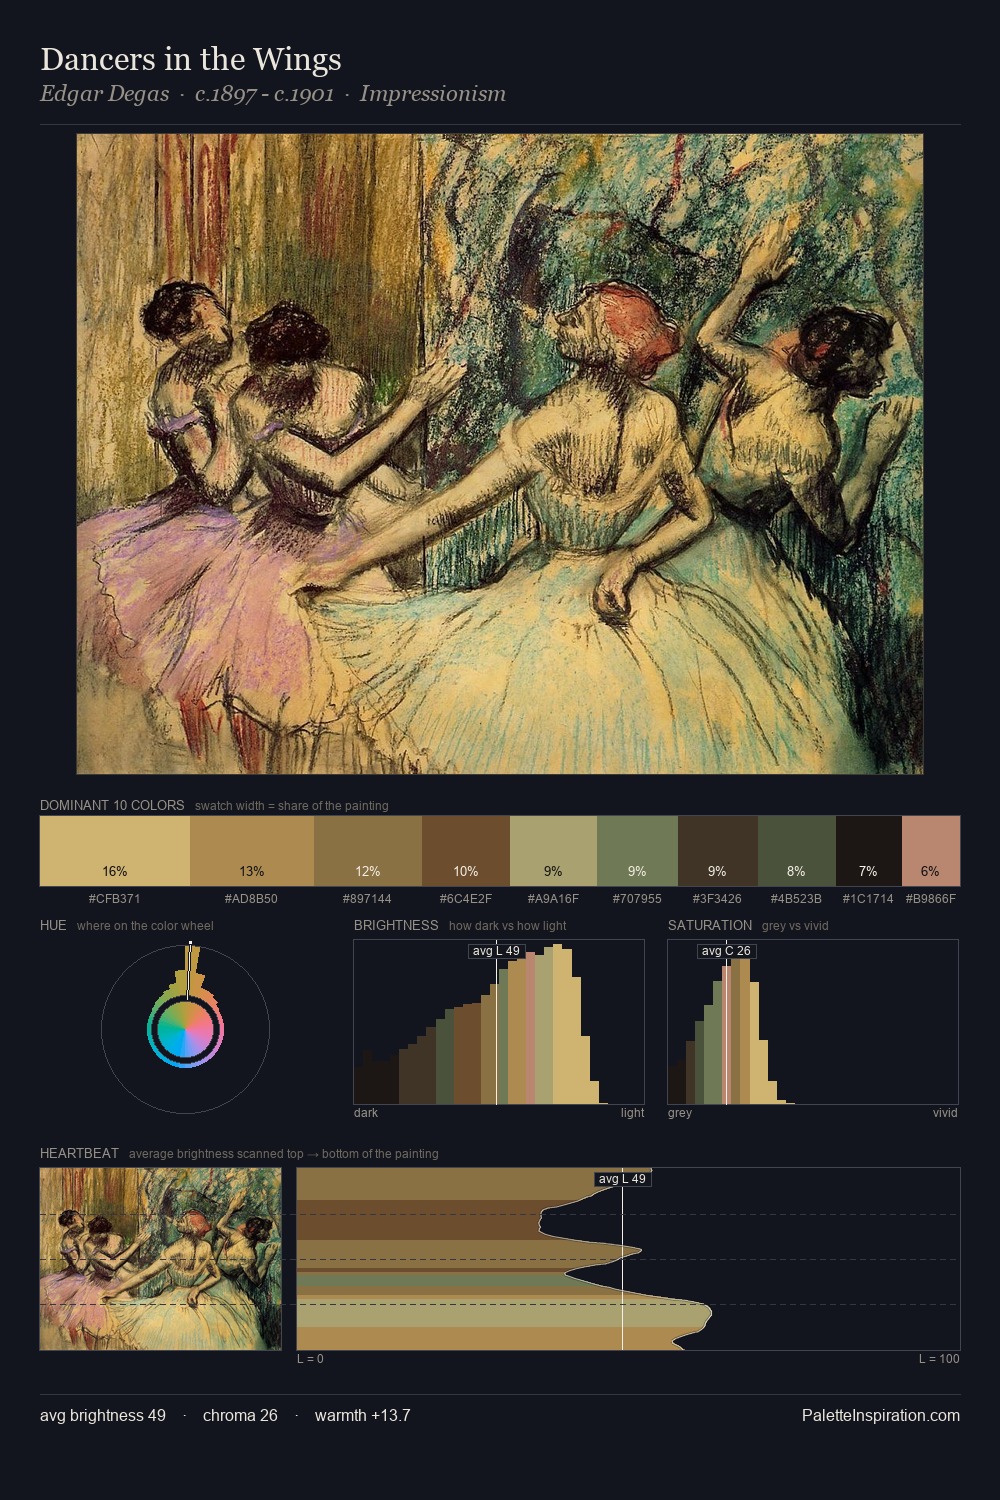Choose the #3F3426 dark swatch
Screen dimensions: 1000x1500
(718, 851)
